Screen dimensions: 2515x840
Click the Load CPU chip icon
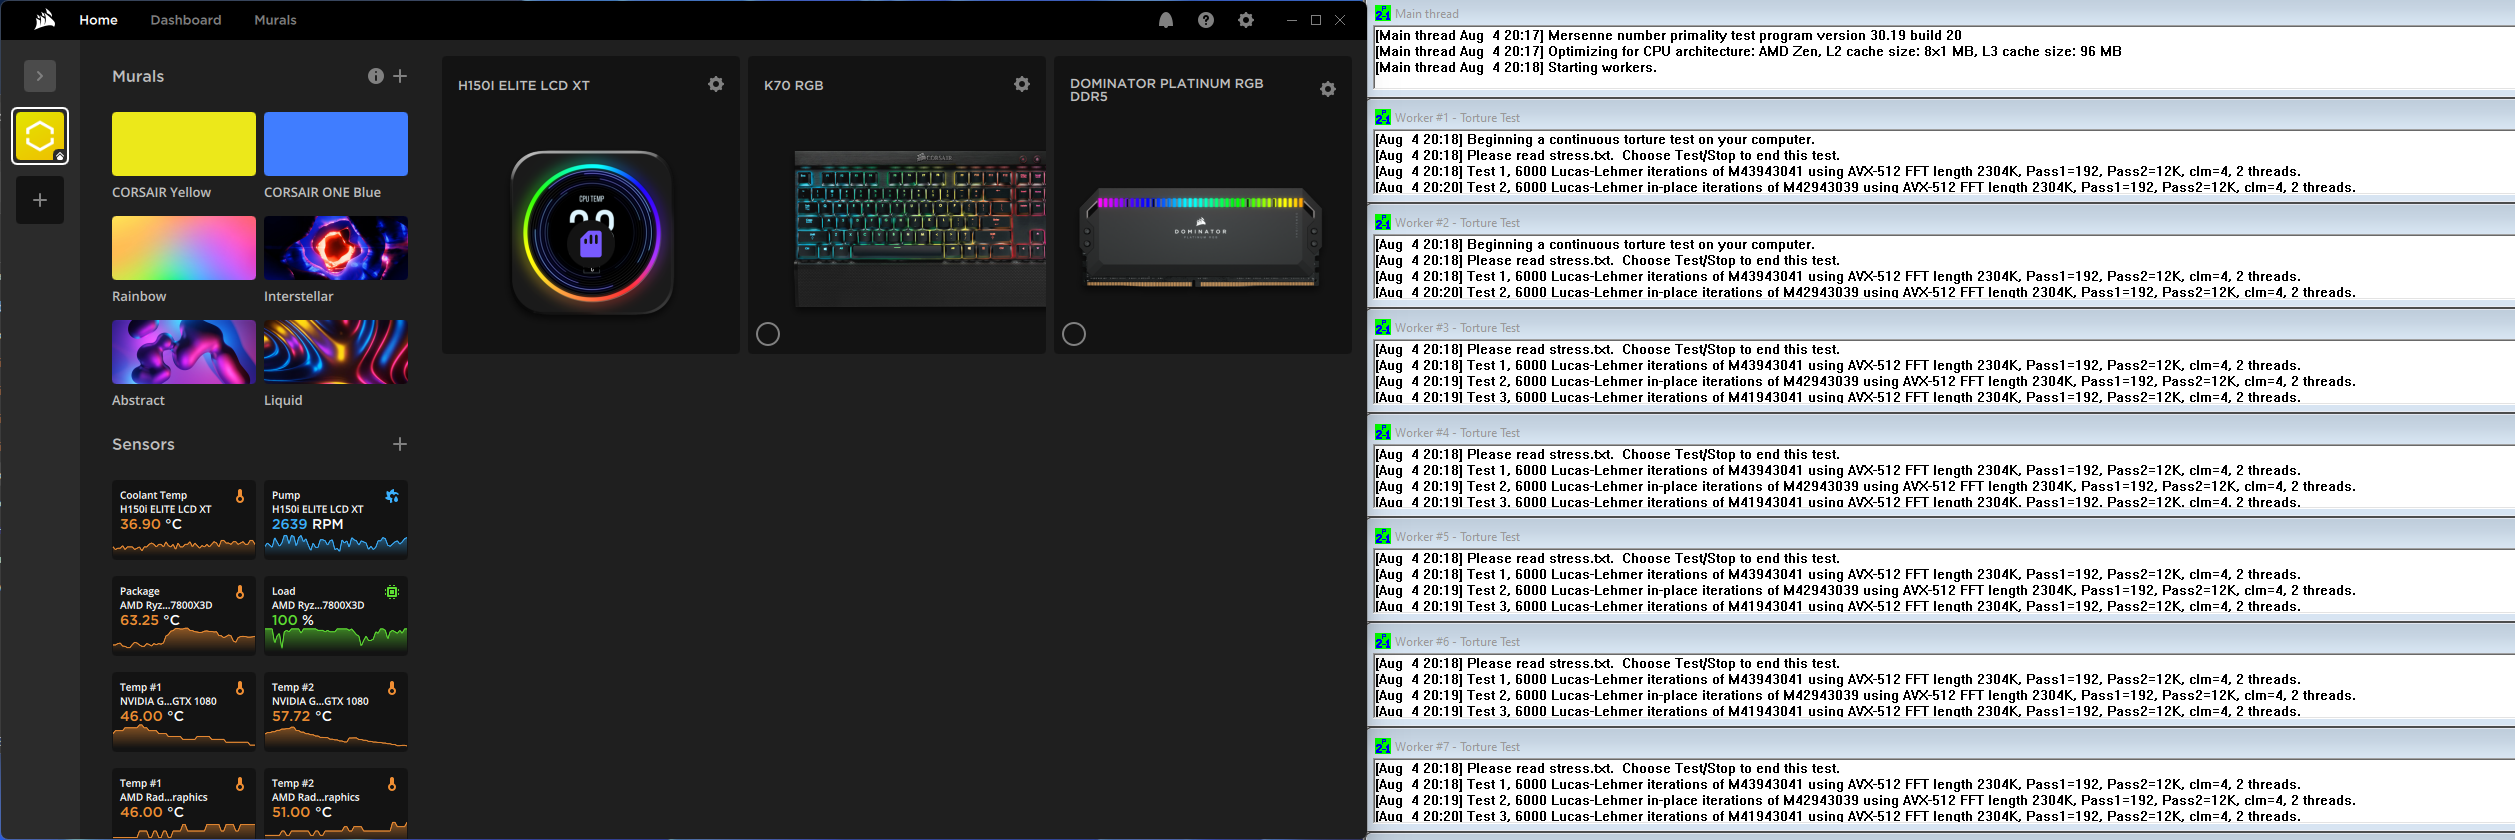392,592
